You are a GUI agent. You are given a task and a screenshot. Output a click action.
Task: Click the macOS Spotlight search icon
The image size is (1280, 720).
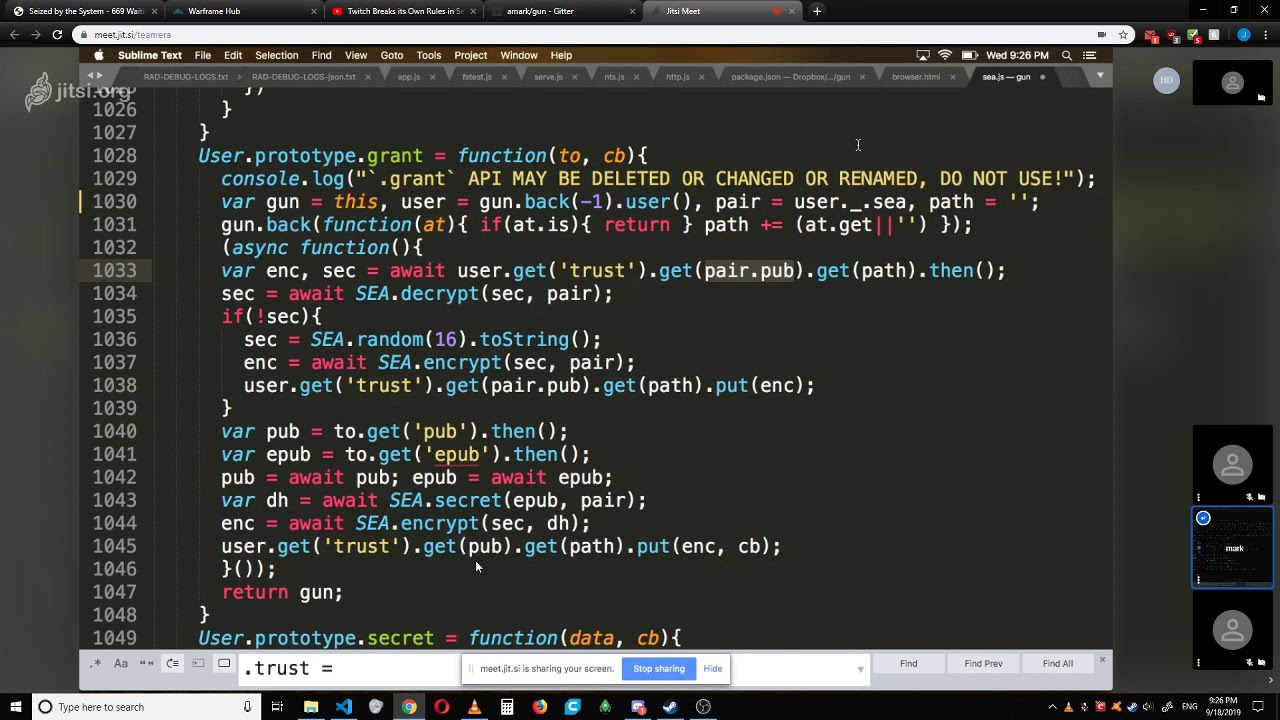pyautogui.click(x=1067, y=56)
